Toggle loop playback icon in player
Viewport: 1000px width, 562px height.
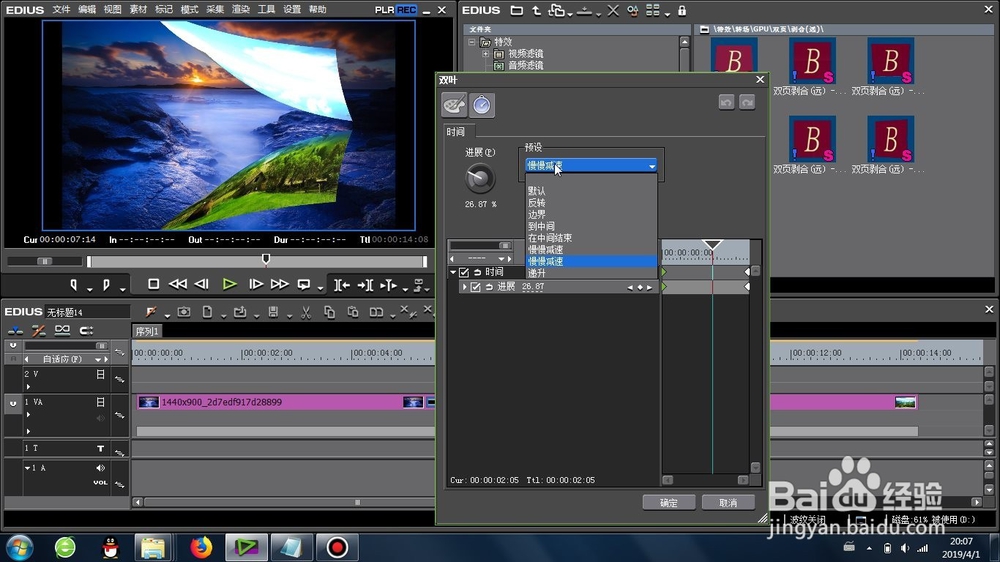coord(304,285)
